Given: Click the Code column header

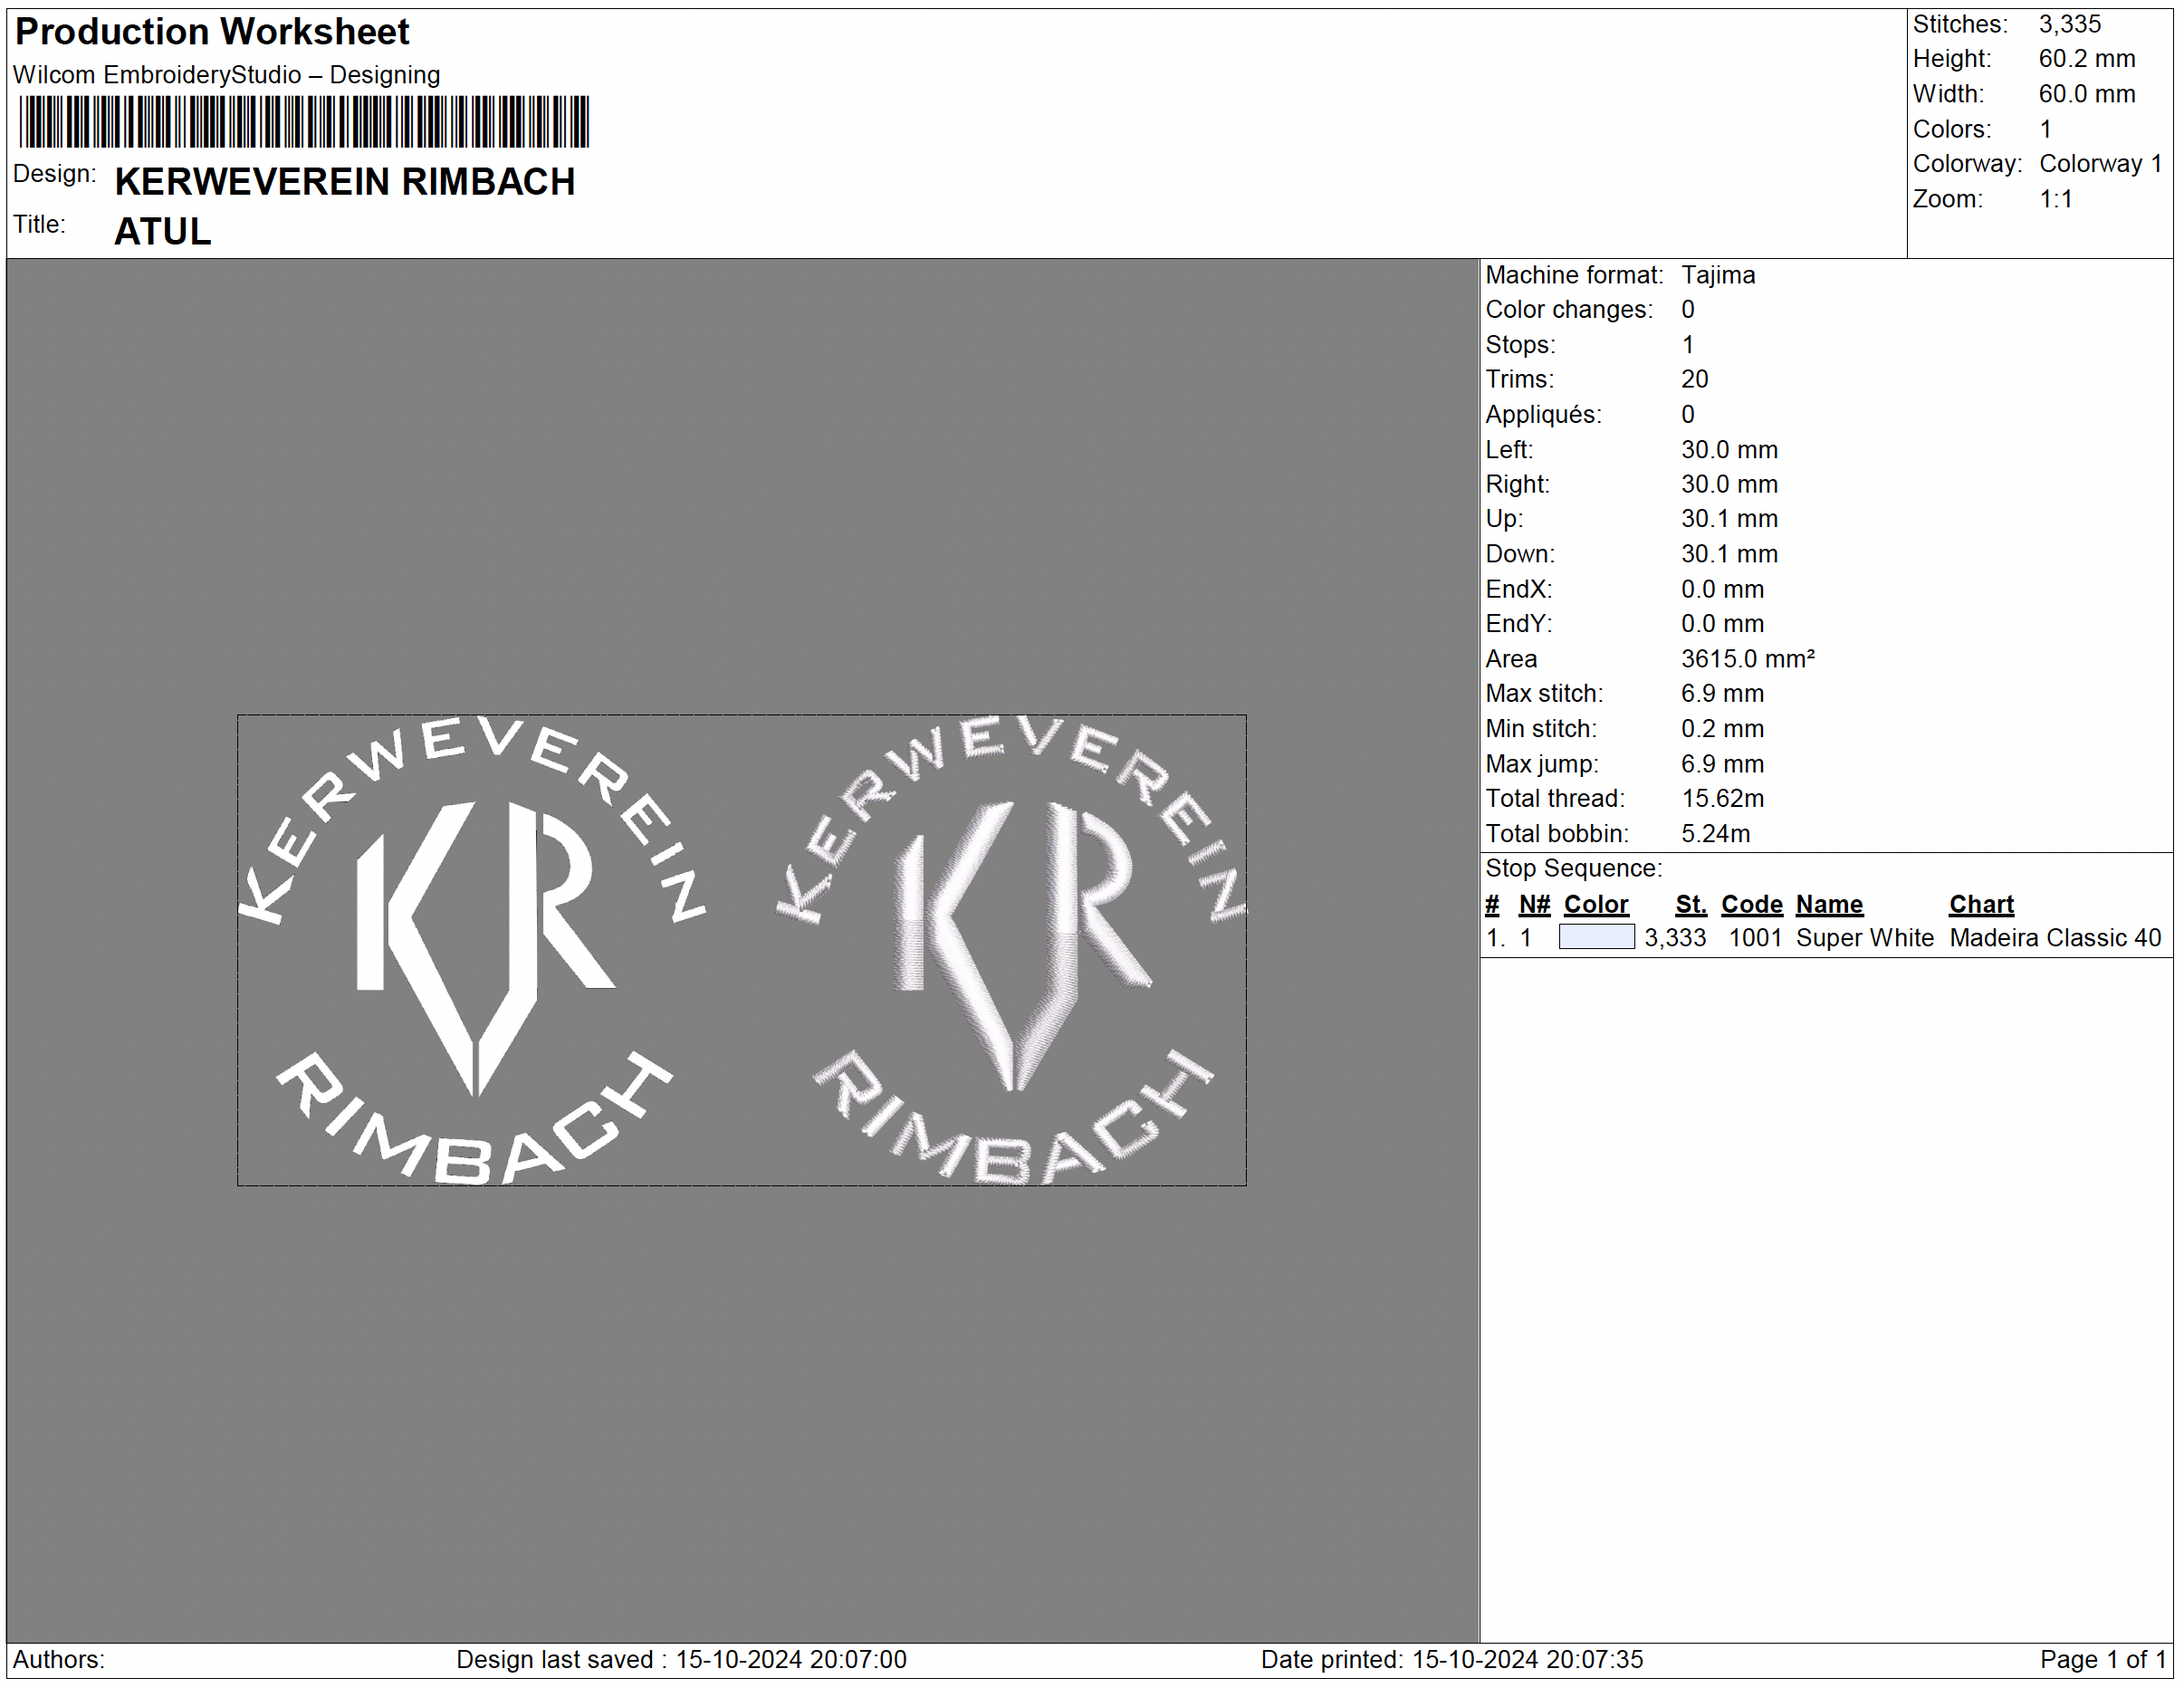Looking at the screenshot, I should (1751, 904).
